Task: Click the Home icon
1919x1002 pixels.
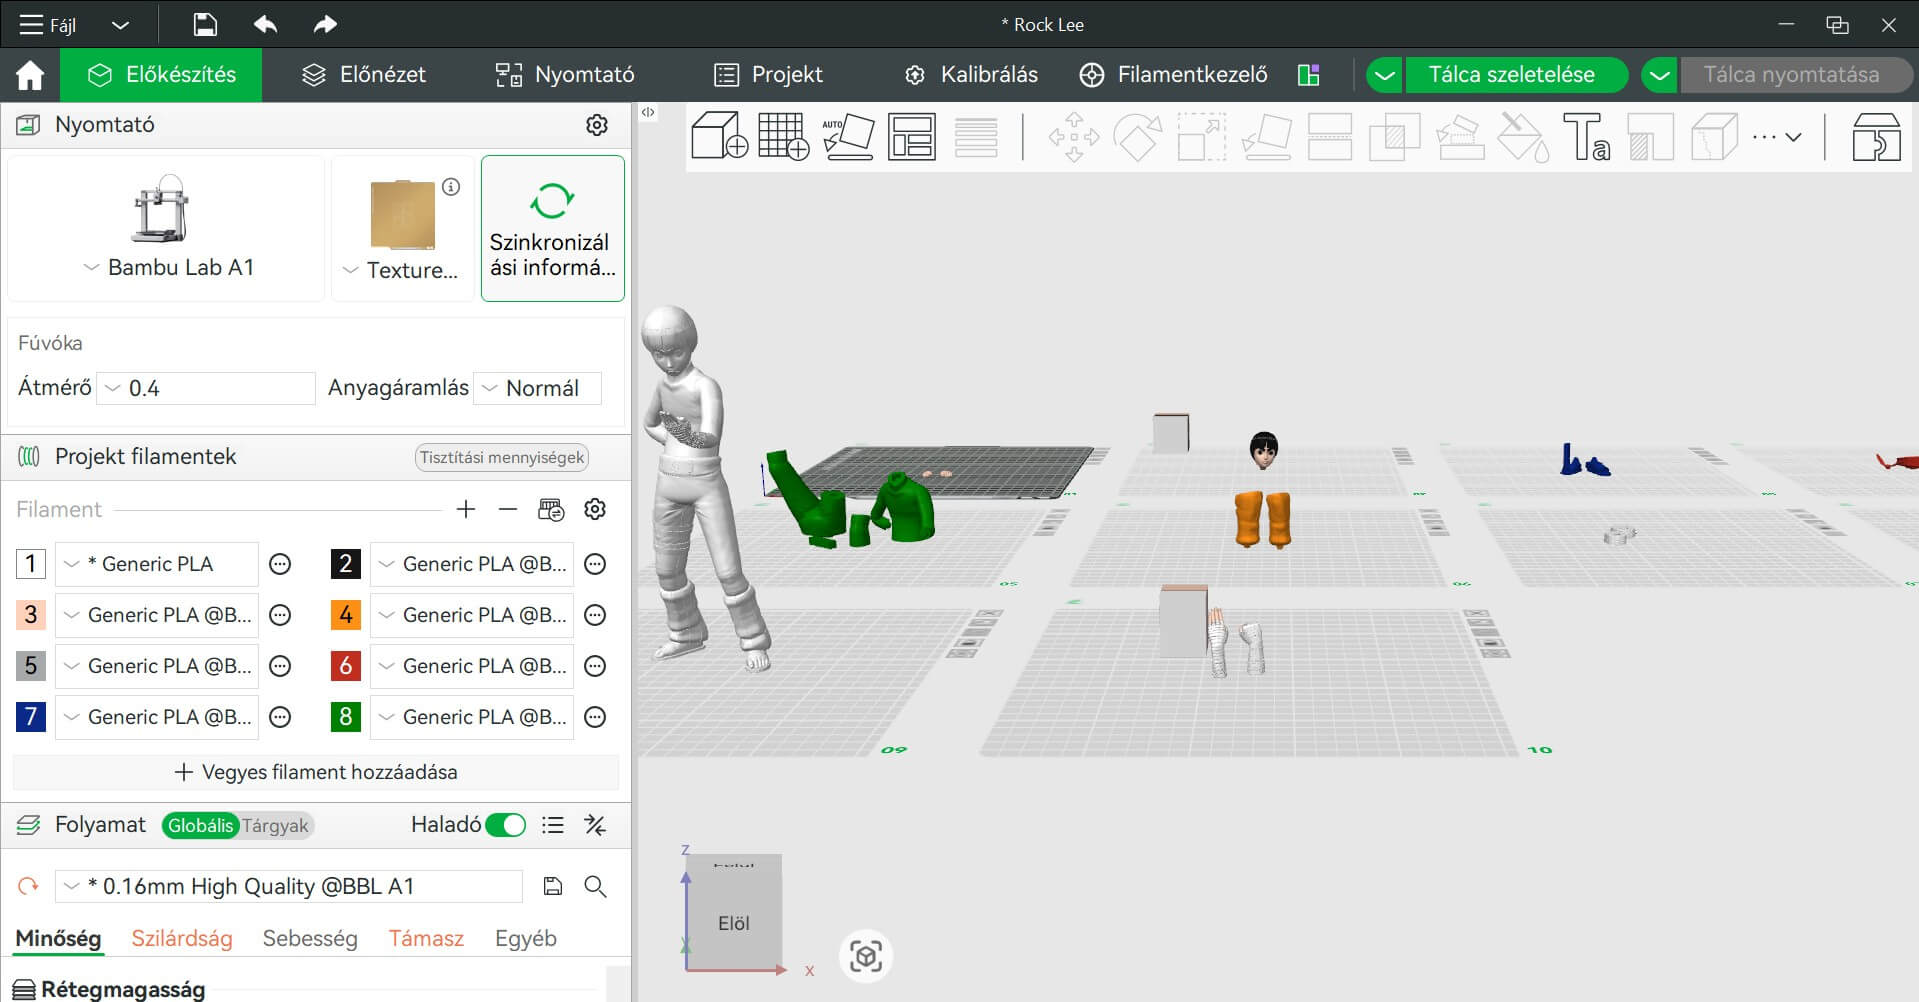Action: click(30, 75)
